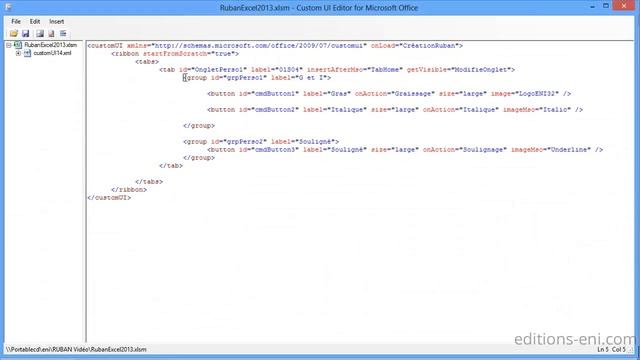This screenshot has width=640, height=360.
Task: Click the closing </tabs> tag
Action: point(149,182)
